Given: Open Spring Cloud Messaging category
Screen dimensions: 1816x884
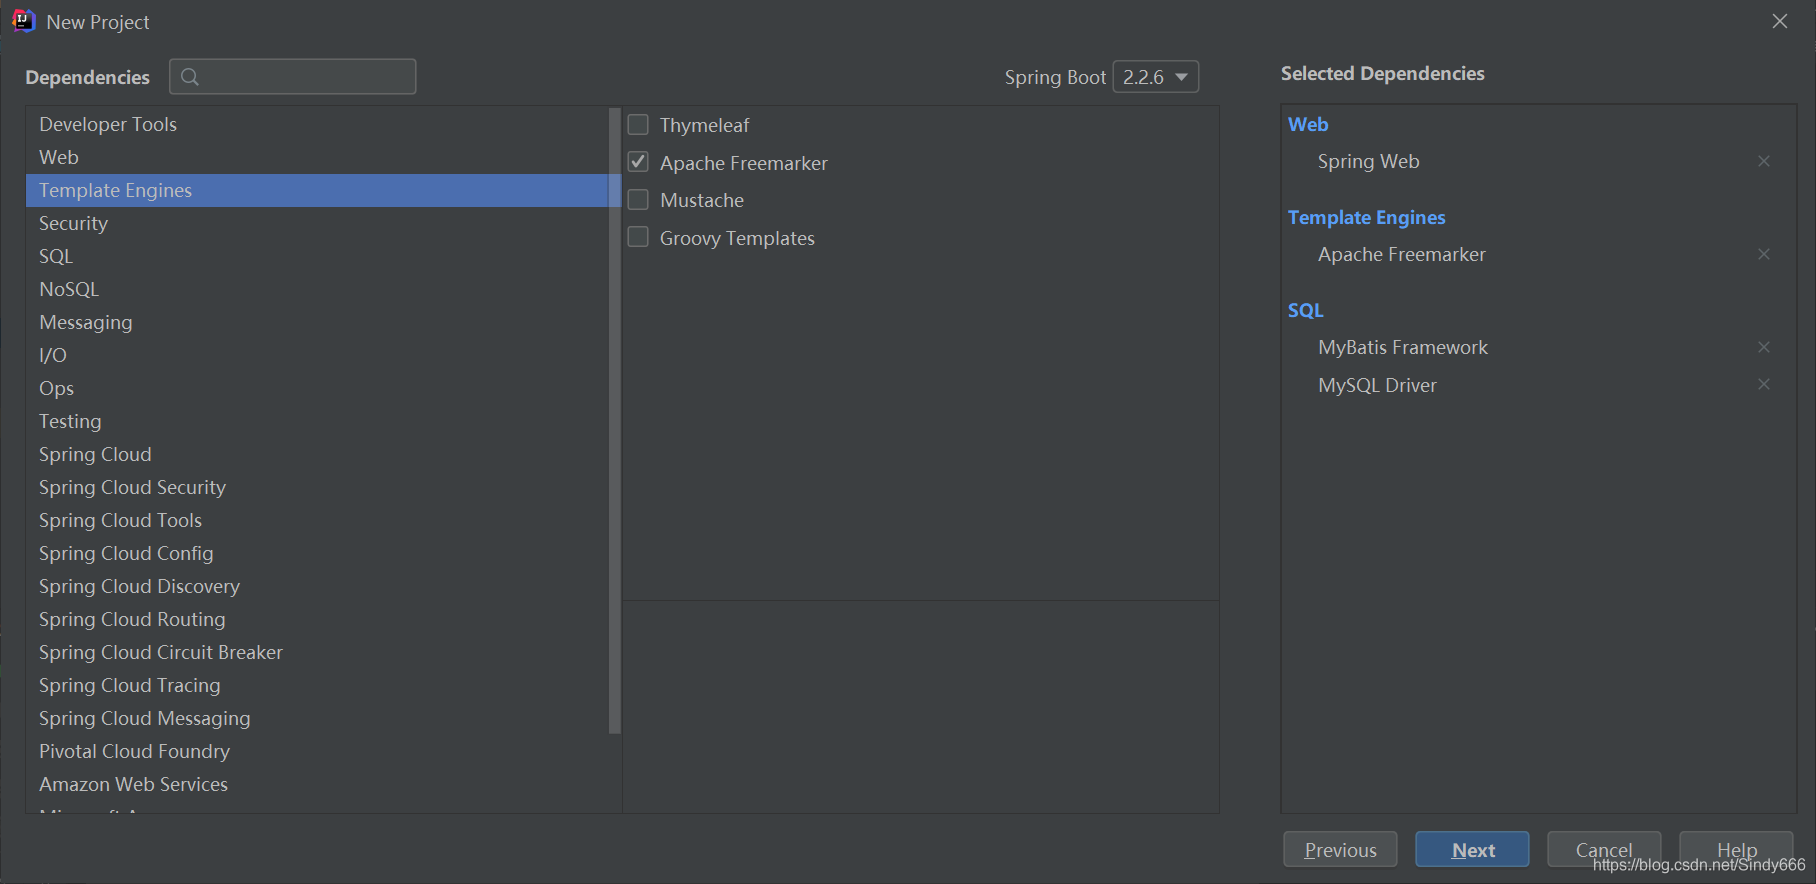Looking at the screenshot, I should [x=317, y=718].
